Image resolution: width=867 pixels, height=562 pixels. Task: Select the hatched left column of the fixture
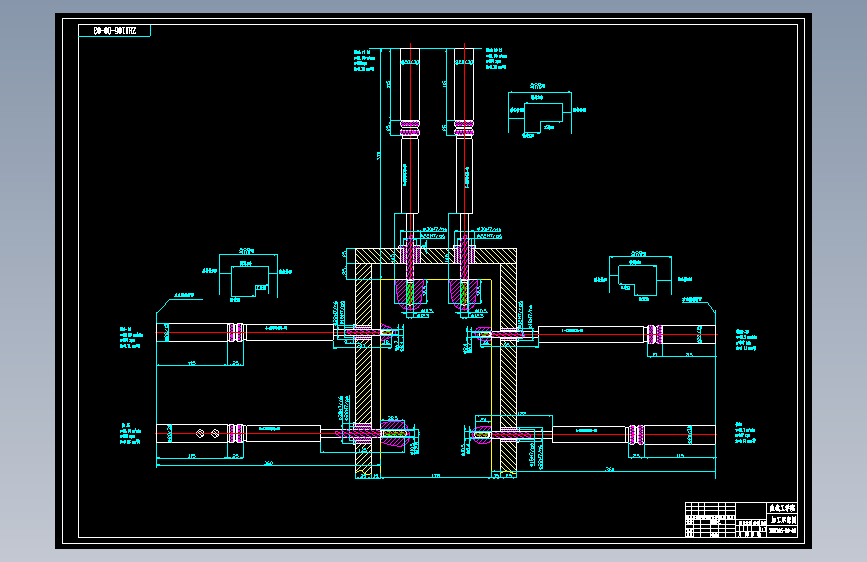pos(363,370)
